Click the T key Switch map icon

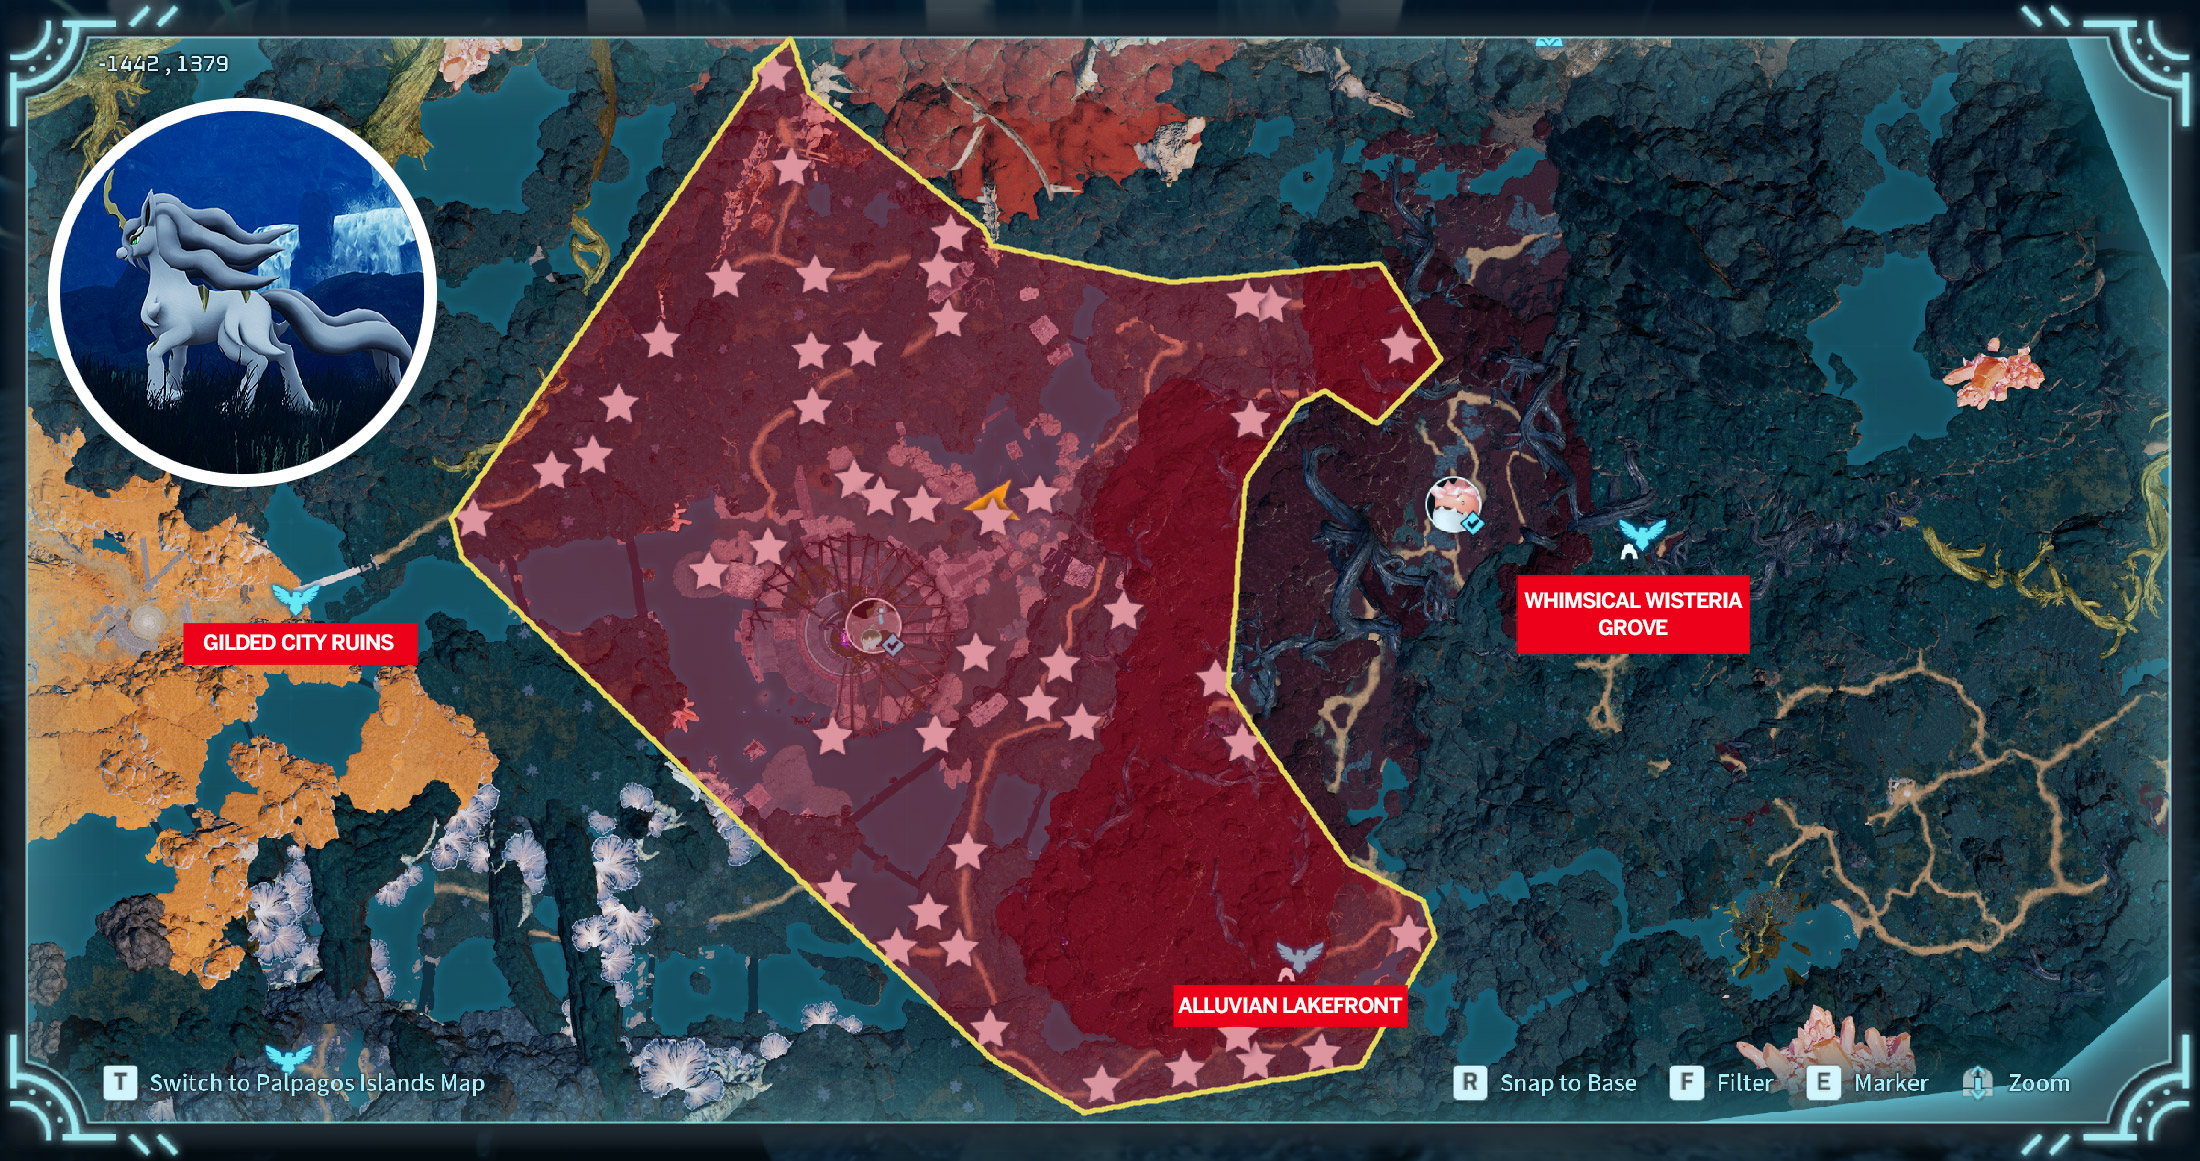coord(120,1082)
